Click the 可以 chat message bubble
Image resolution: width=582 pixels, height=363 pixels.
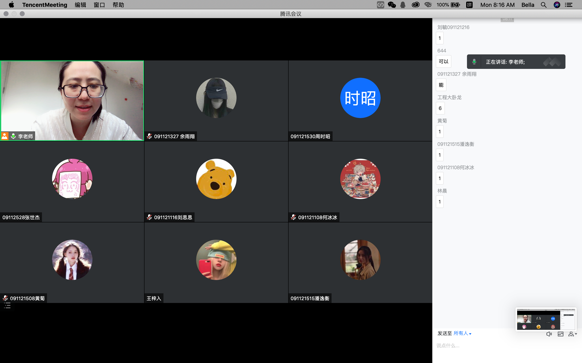444,62
